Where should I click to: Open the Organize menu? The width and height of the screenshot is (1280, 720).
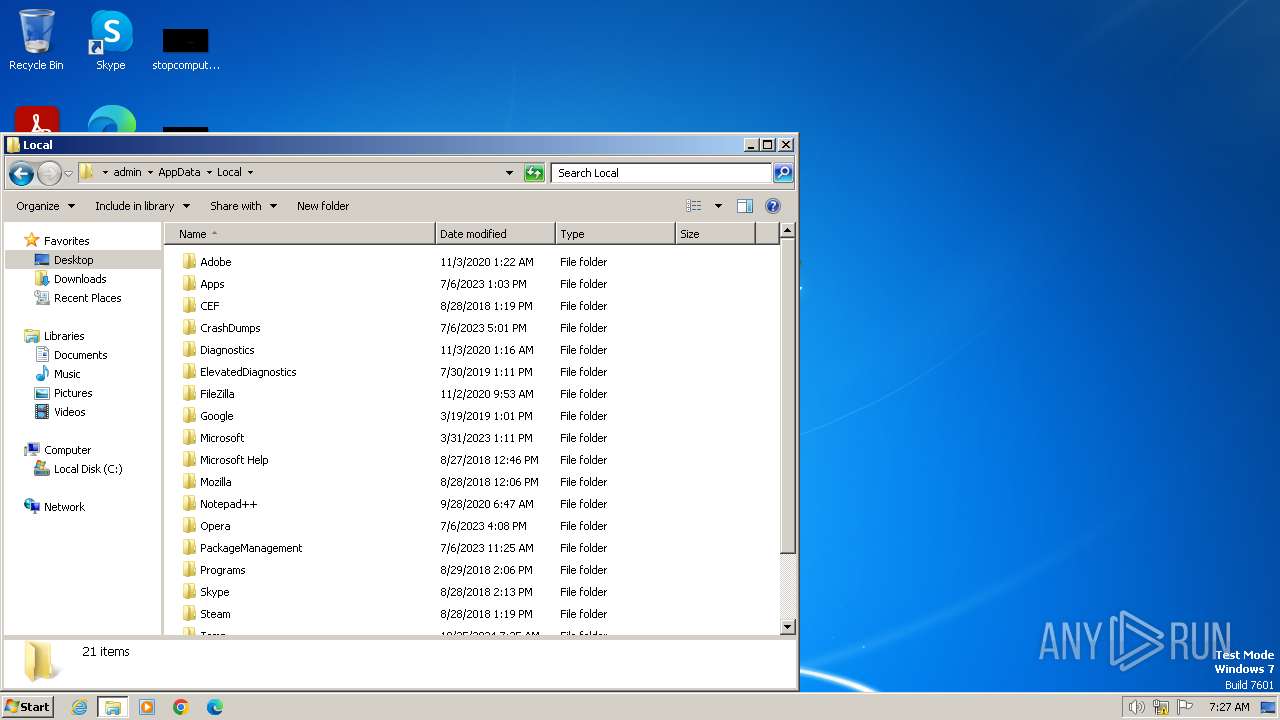tap(45, 206)
